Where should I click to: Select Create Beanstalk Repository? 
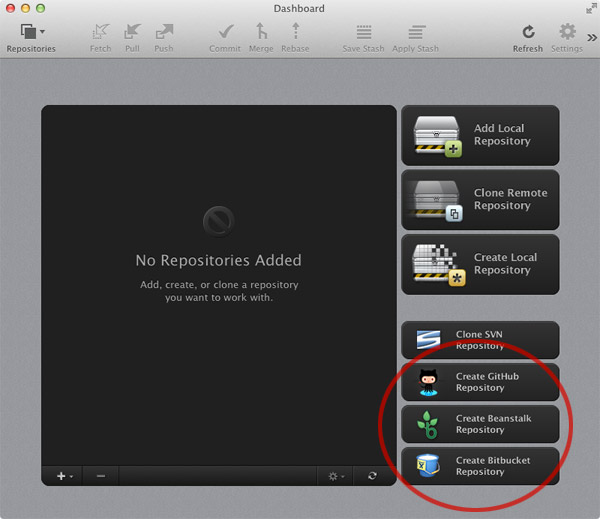click(x=480, y=424)
